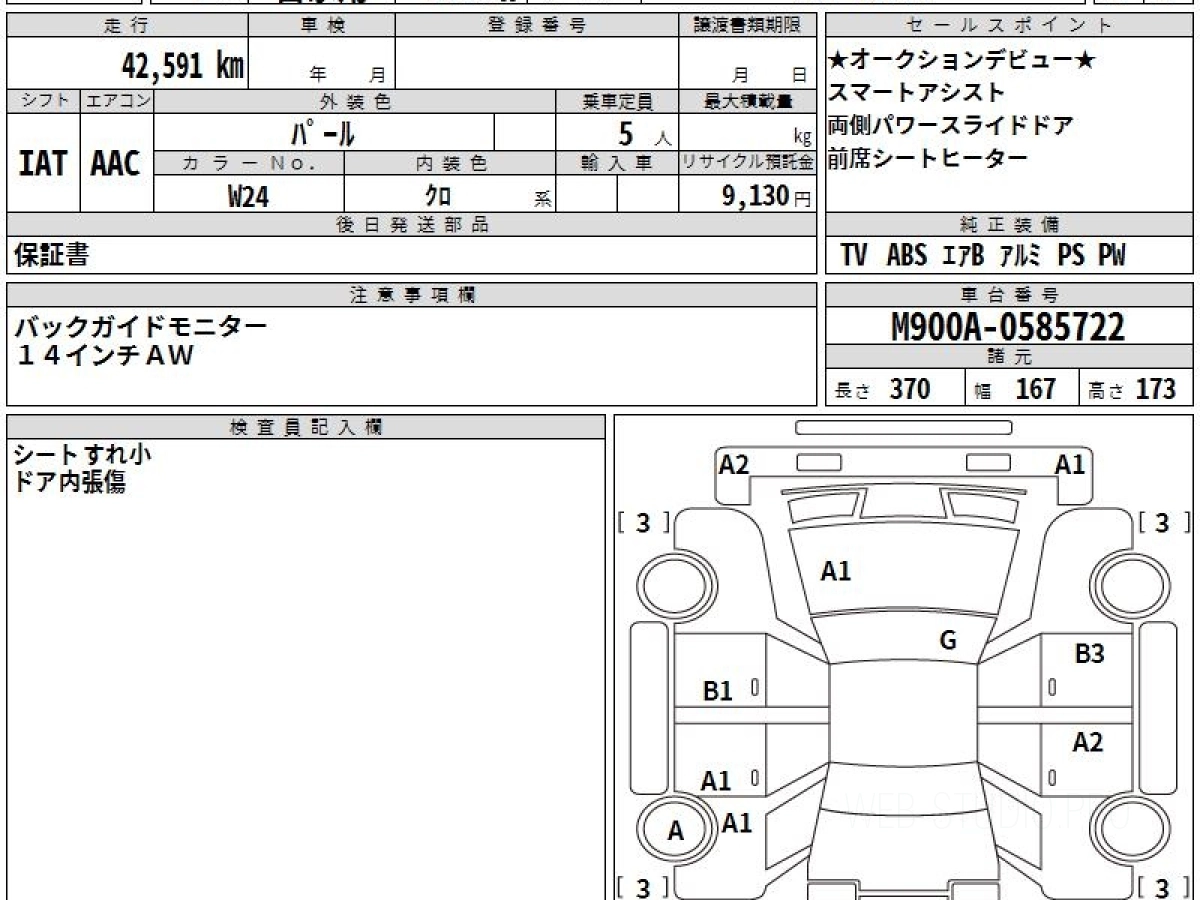Select the G mark on the windshield
Image resolution: width=1200 pixels, height=900 pixels.
948,641
